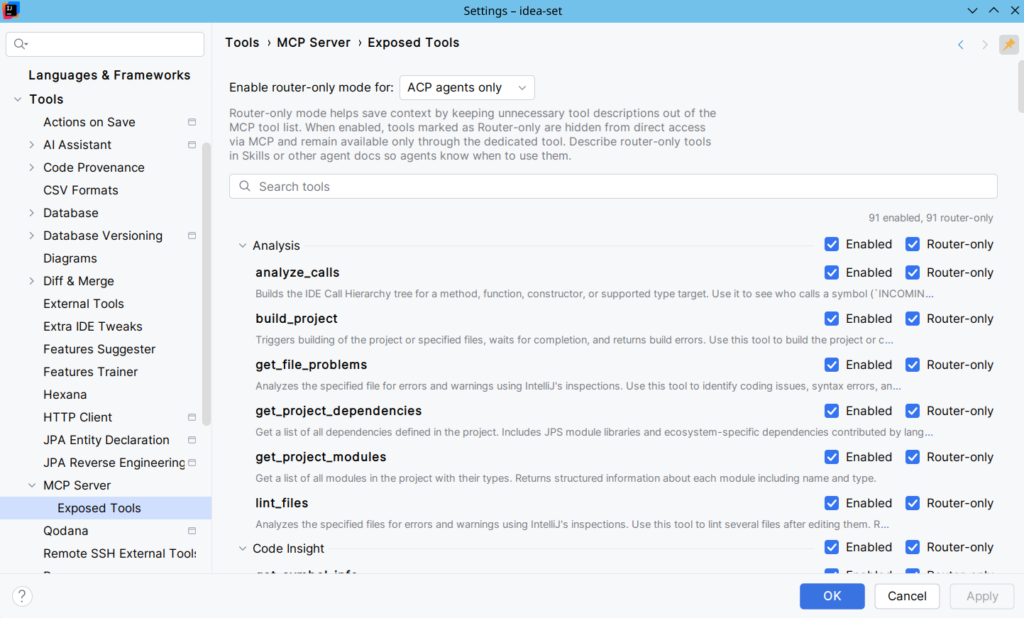Click the IntelliJ IDEA logo in title bar
Image resolution: width=1024 pixels, height=618 pixels.
(11, 10)
